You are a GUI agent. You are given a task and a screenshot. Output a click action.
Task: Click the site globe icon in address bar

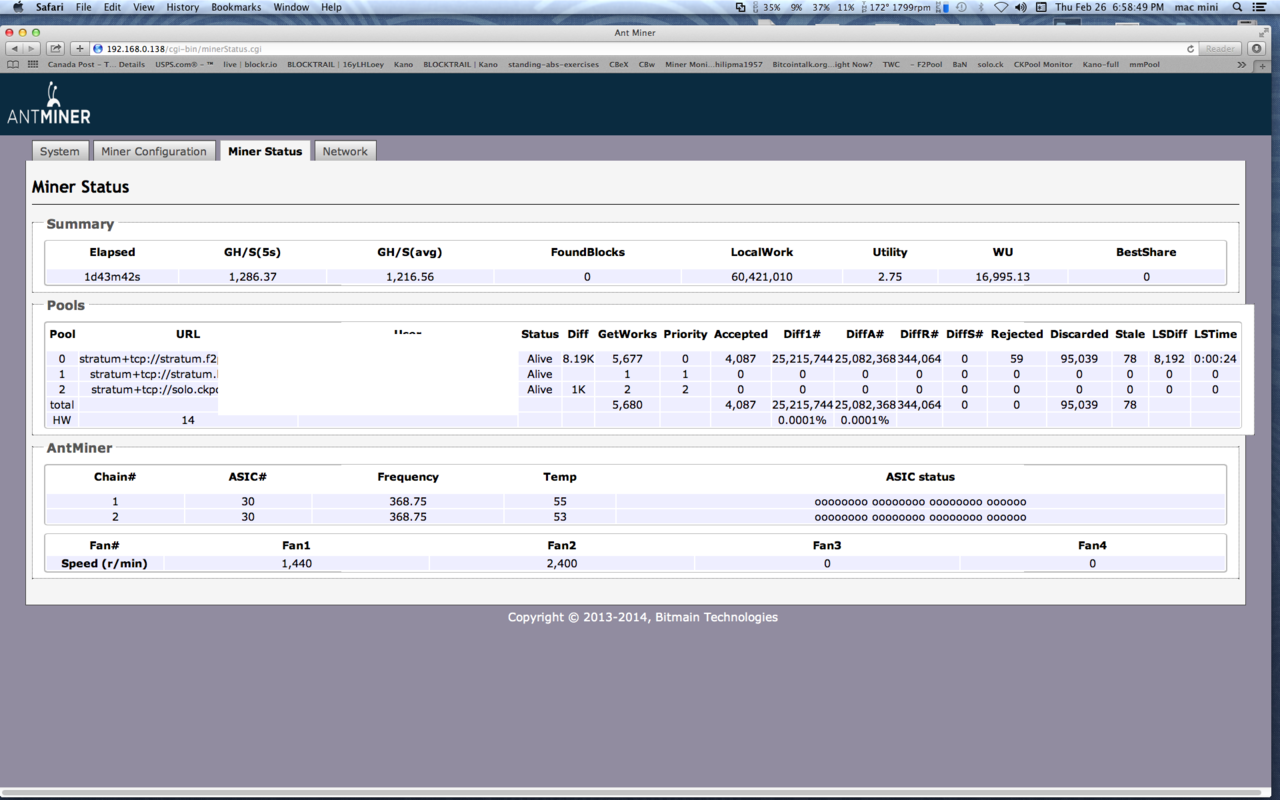pyautogui.click(x=98, y=48)
